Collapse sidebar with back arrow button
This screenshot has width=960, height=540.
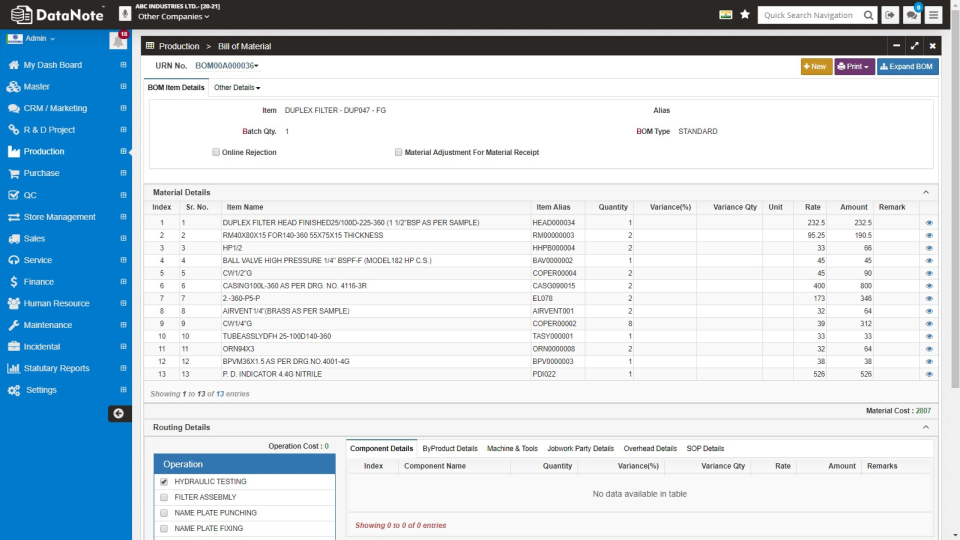coord(119,413)
